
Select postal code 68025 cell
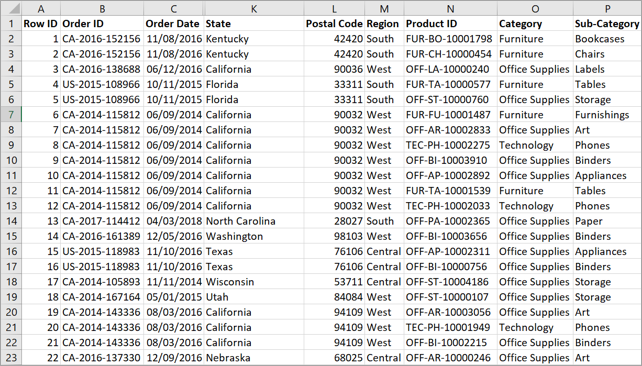(x=334, y=357)
